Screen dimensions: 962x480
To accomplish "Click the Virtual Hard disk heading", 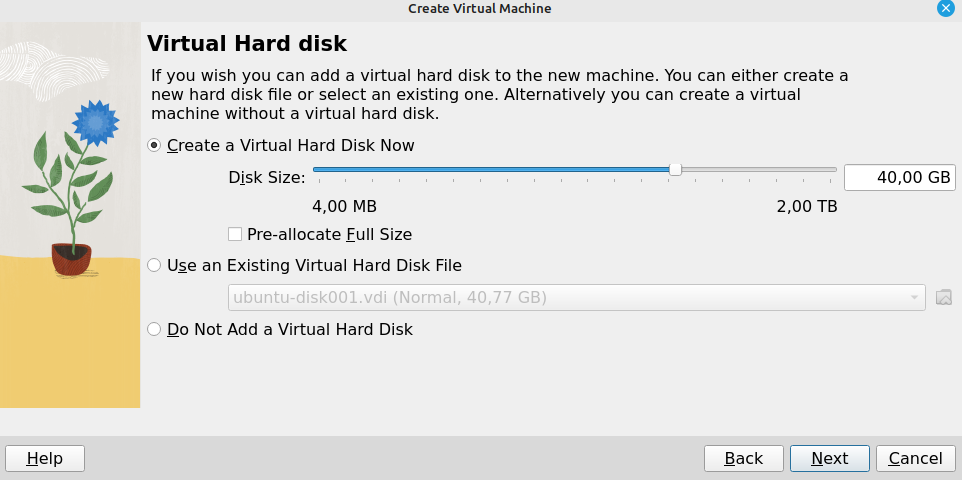I will coord(247,44).
